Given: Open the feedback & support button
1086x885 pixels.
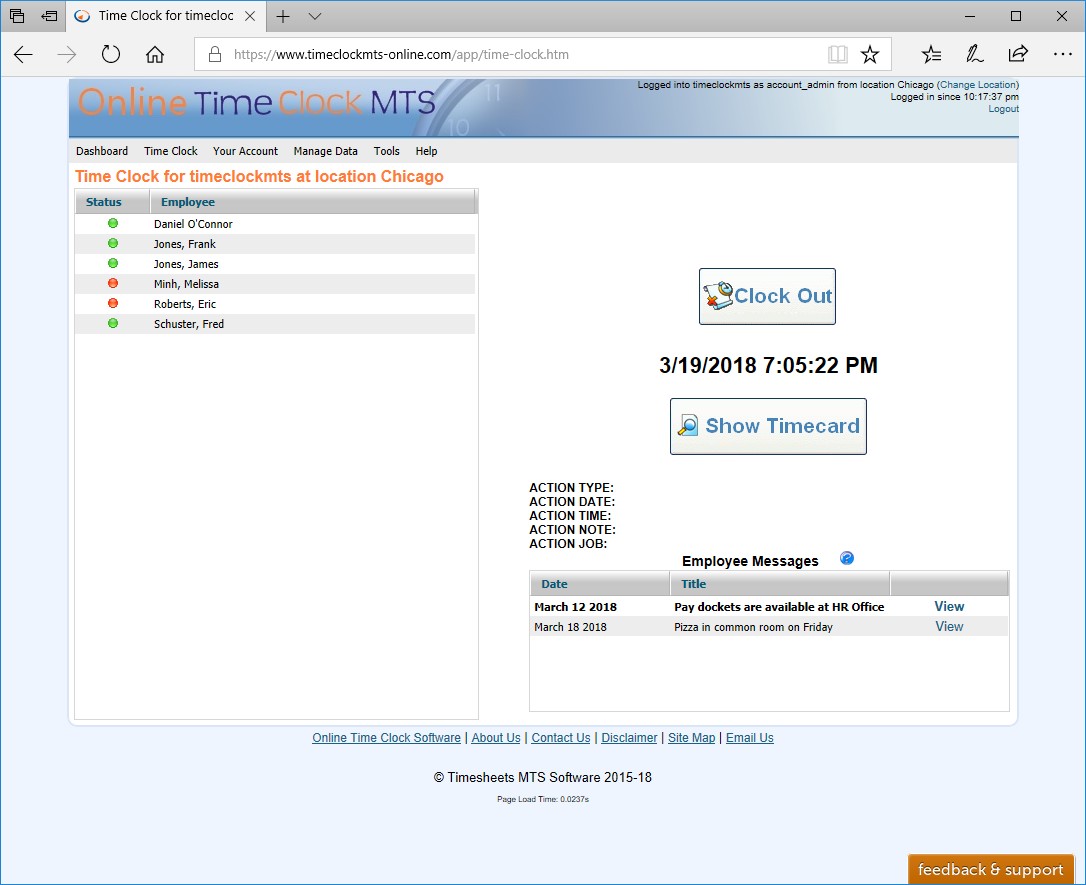Looking at the screenshot, I should (x=990, y=869).
